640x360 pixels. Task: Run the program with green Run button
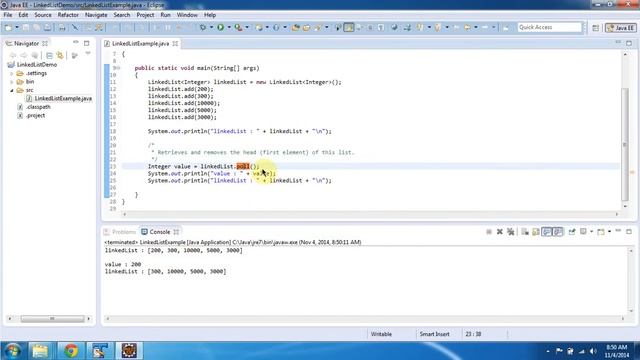pyautogui.click(x=220, y=27)
